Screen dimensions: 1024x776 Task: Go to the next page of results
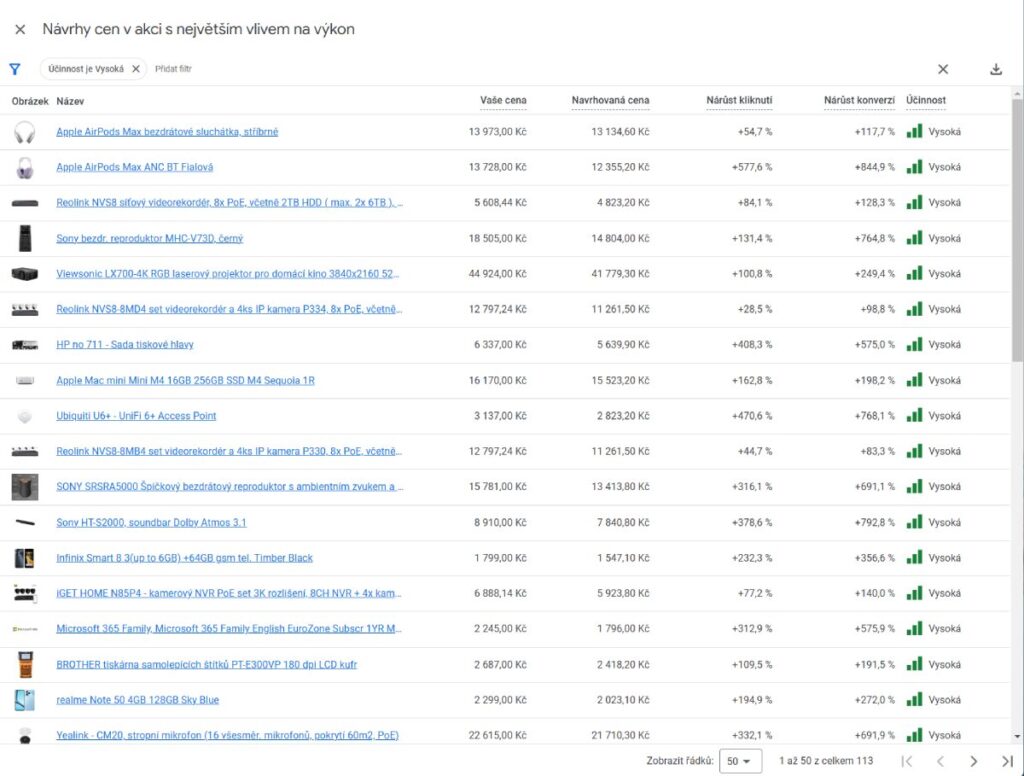pyautogui.click(x=974, y=761)
